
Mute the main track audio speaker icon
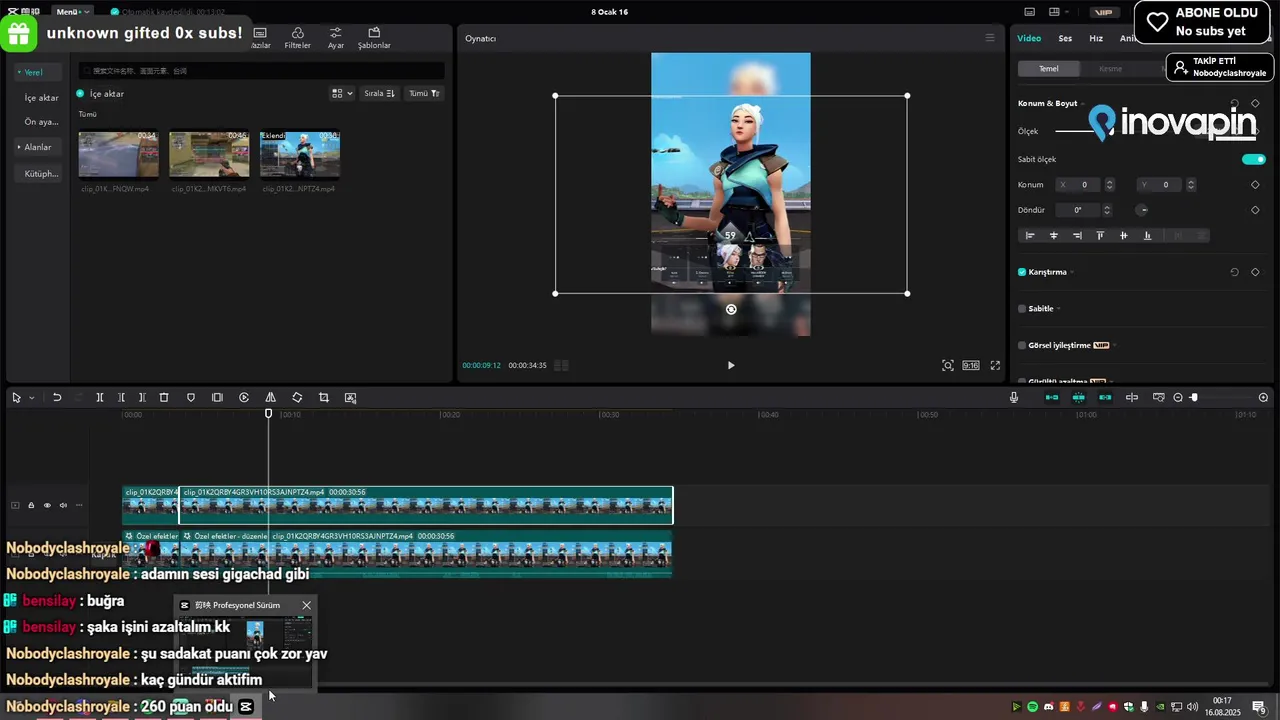pyautogui.click(x=63, y=505)
